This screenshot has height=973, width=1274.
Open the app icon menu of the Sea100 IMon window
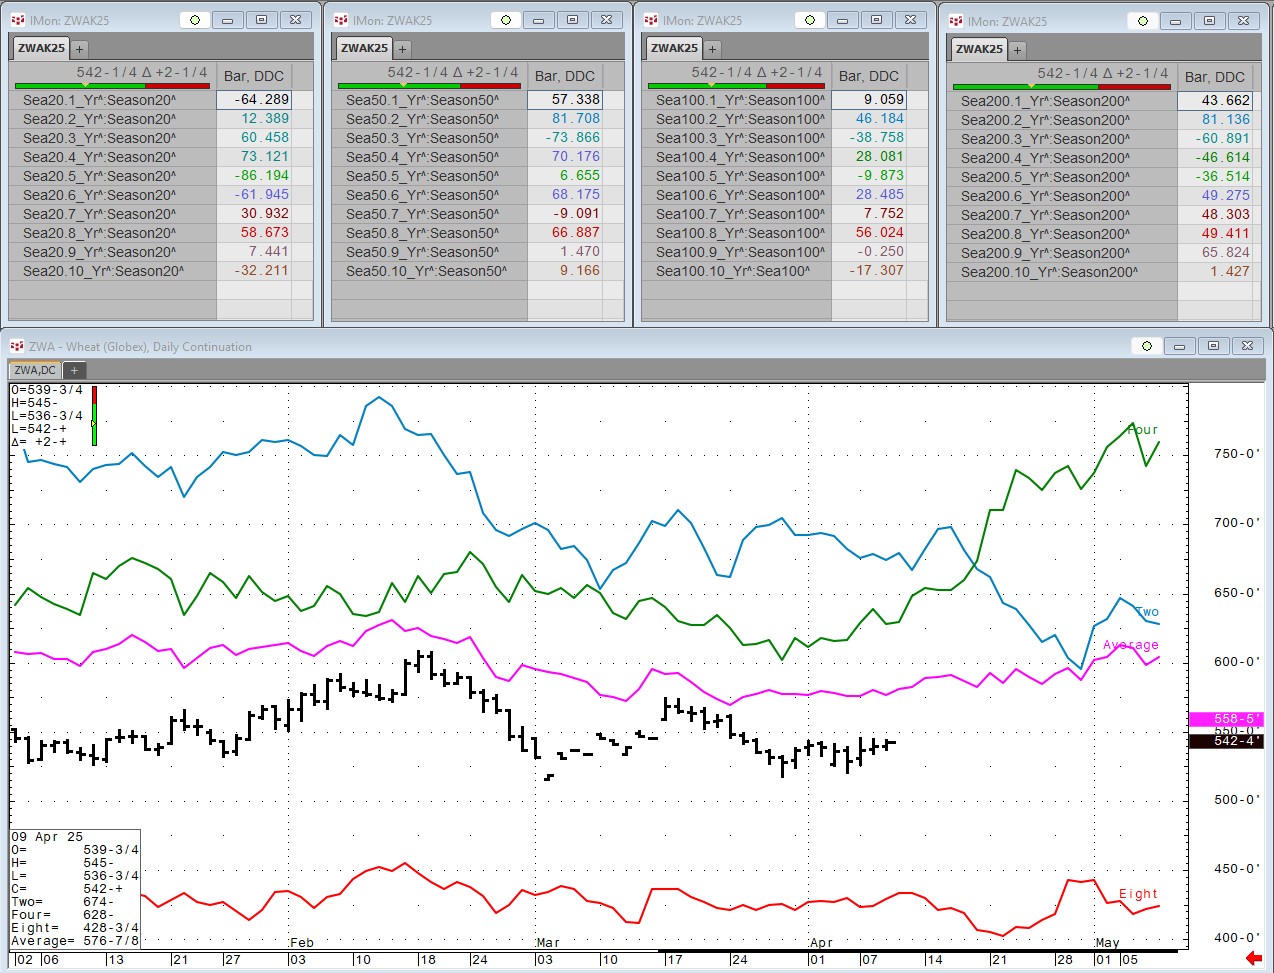(x=650, y=20)
